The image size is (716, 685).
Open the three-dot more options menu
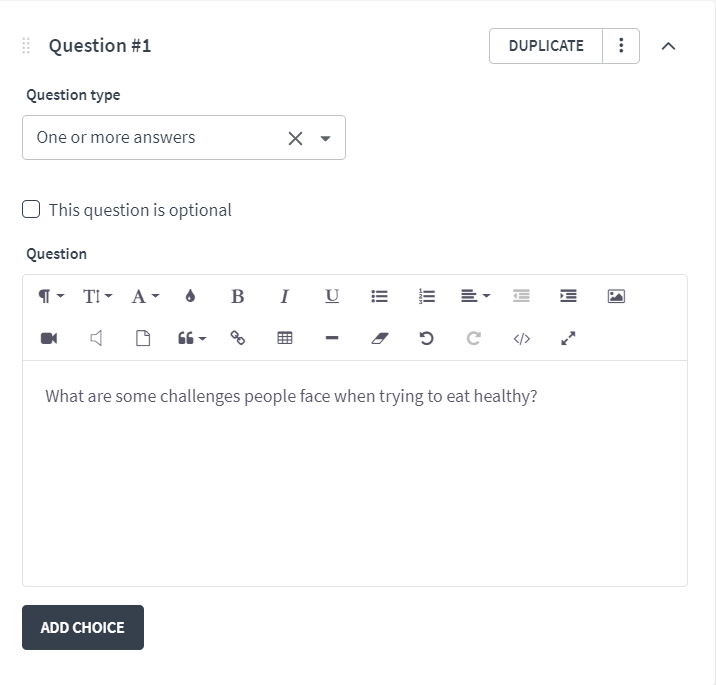coord(621,46)
